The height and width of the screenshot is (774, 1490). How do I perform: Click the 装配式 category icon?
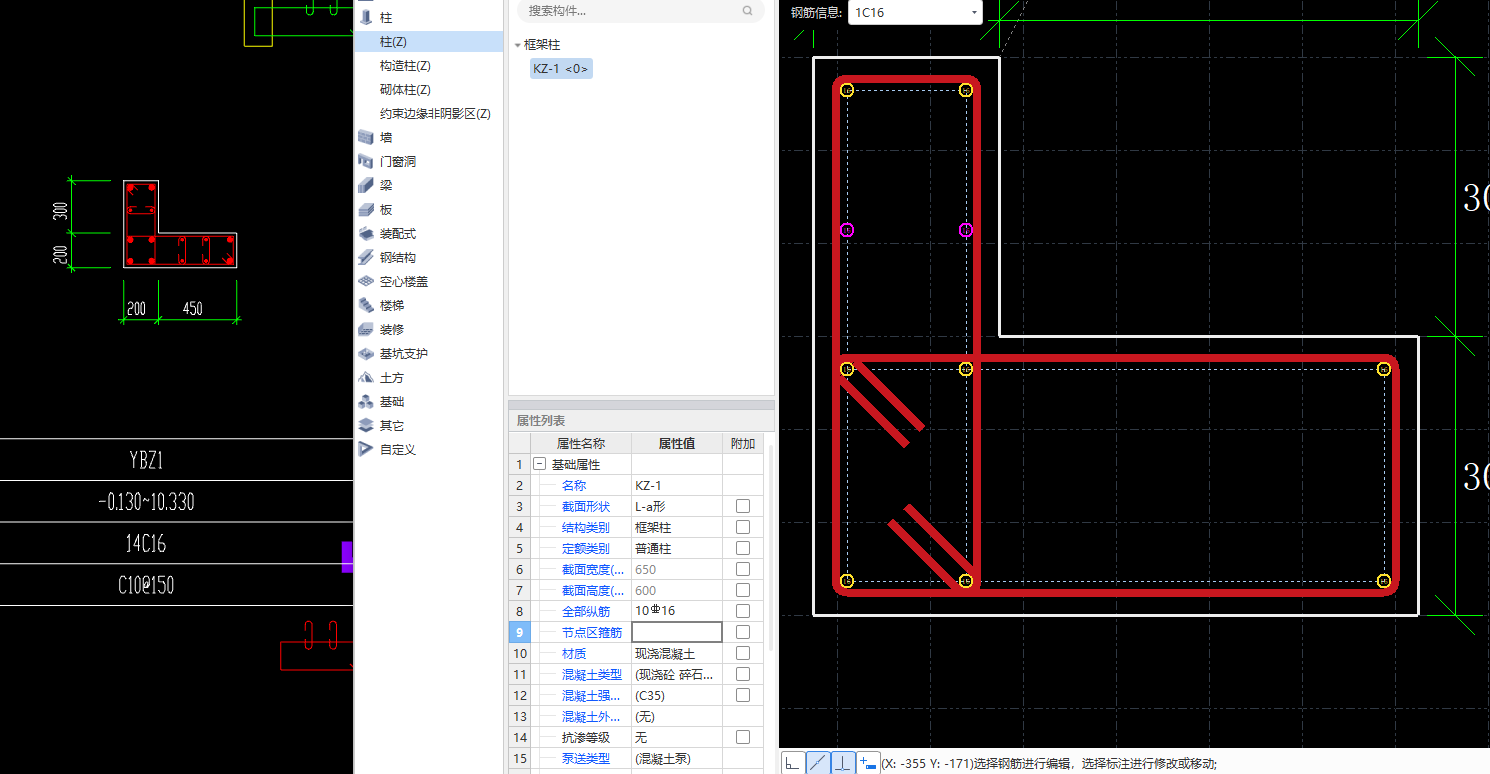coord(365,233)
